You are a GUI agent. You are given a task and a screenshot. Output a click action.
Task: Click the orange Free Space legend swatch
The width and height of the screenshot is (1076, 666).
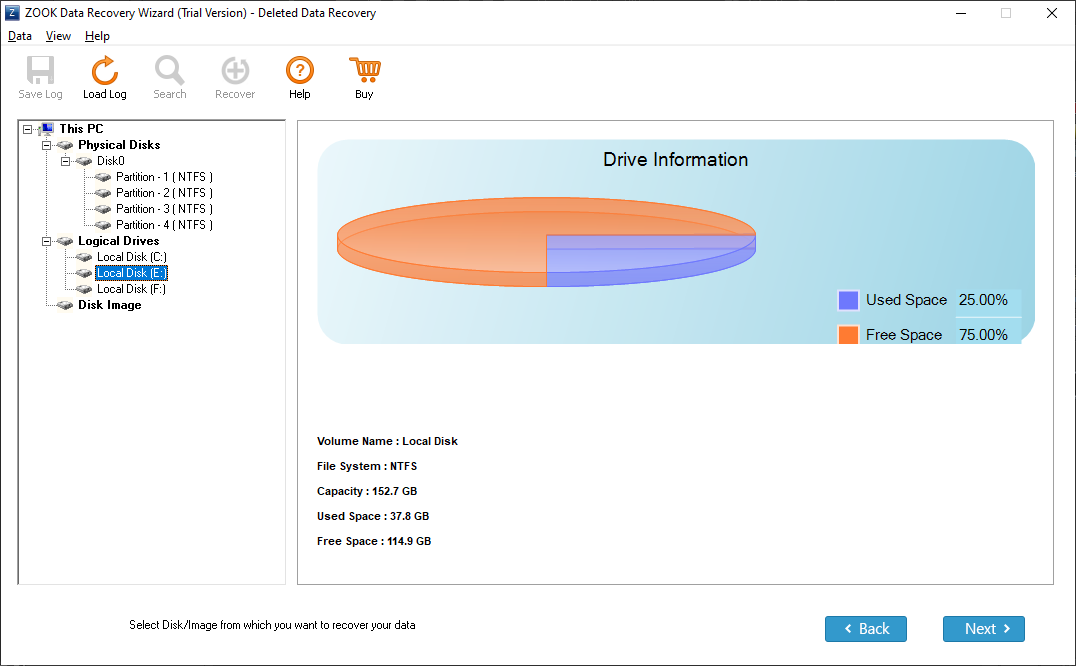pyautogui.click(x=848, y=335)
